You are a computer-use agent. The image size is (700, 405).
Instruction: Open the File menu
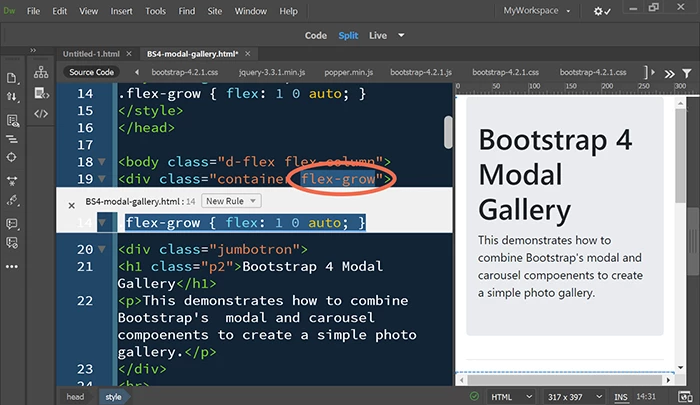(33, 11)
